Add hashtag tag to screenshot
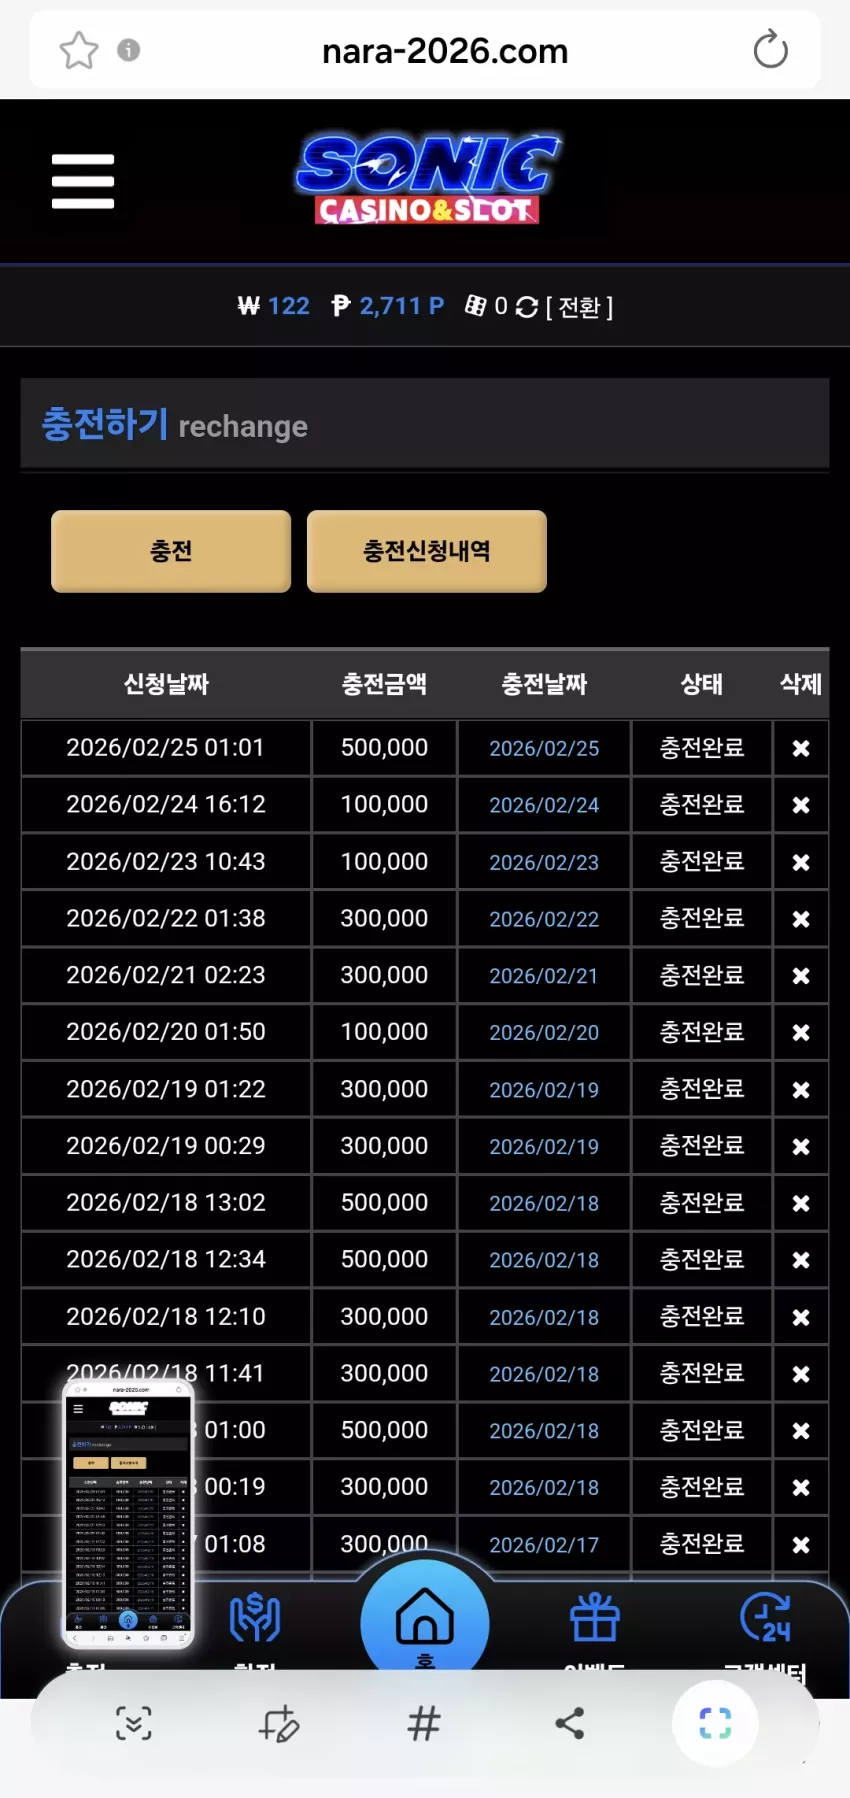850x1798 pixels. point(424,1723)
